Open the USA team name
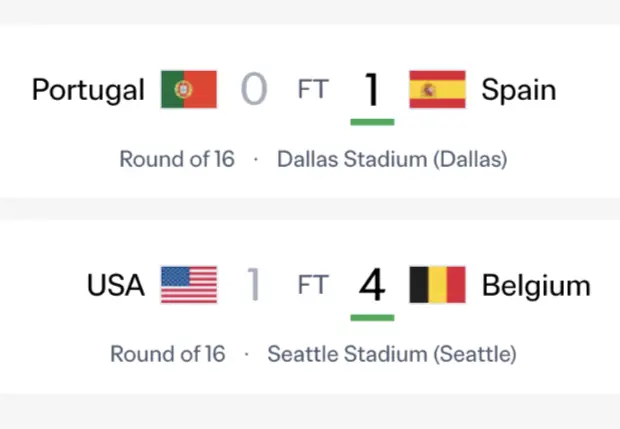 pos(115,285)
